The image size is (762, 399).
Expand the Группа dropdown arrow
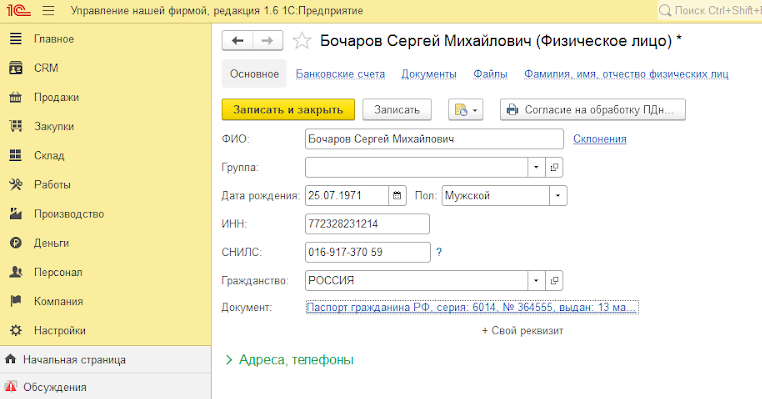(536, 168)
